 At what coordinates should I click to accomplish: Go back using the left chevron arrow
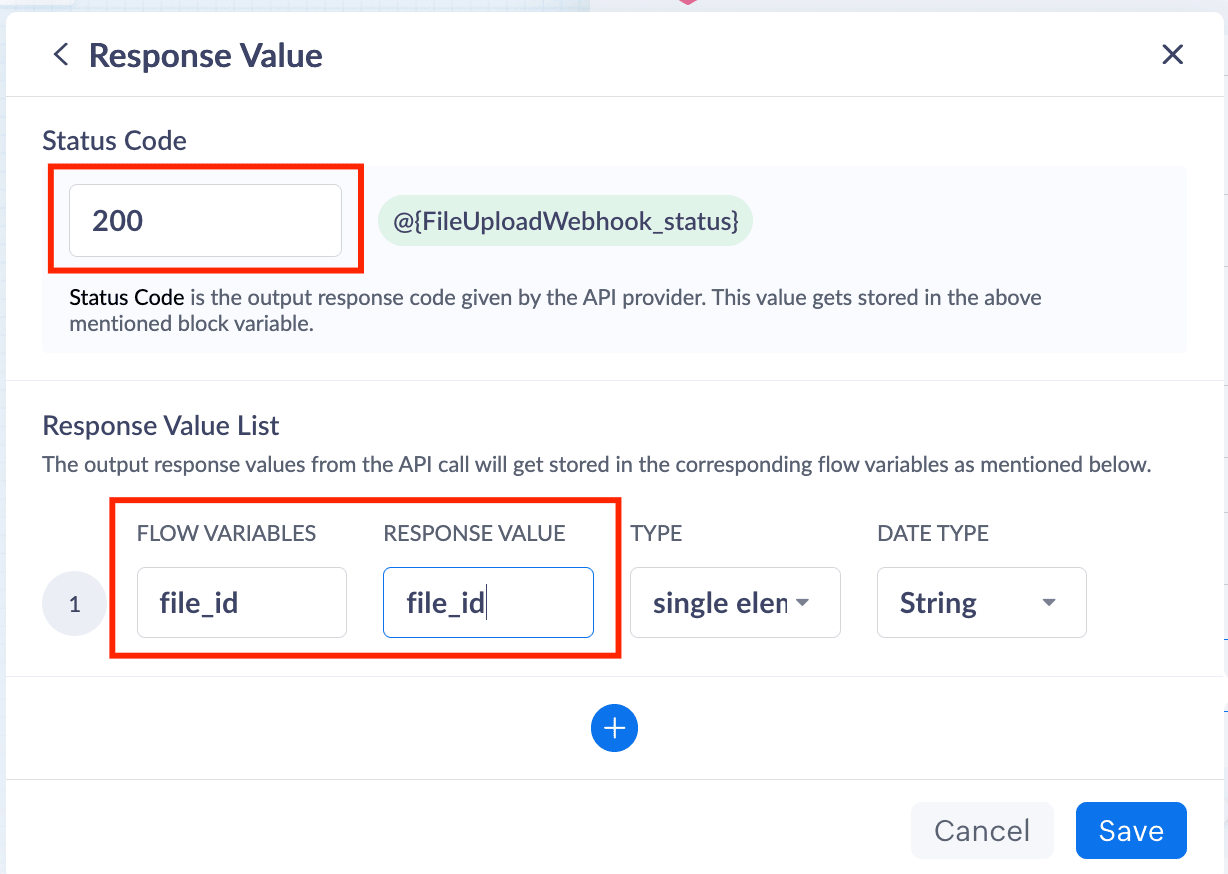61,55
